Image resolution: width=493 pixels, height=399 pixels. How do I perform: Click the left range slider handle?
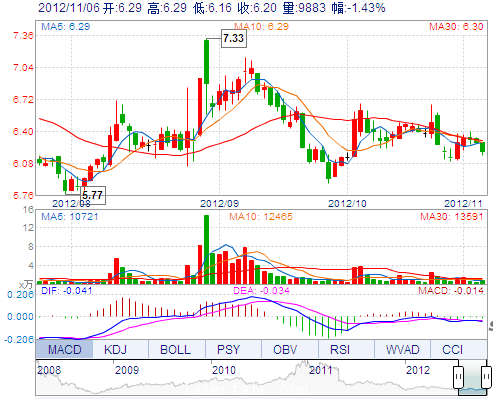click(459, 377)
